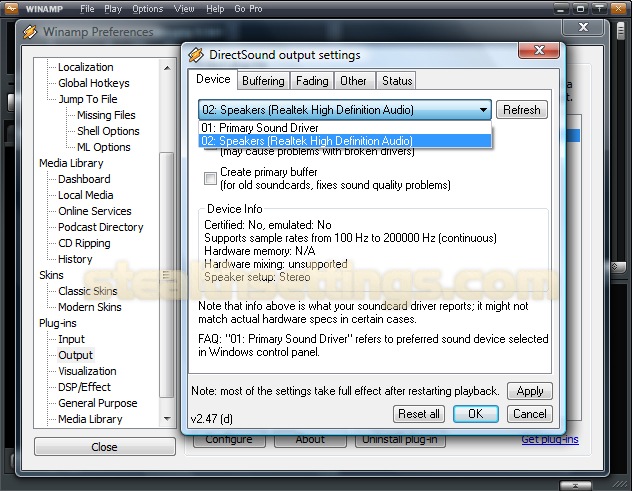Click the About button behind the dialog

310,441
